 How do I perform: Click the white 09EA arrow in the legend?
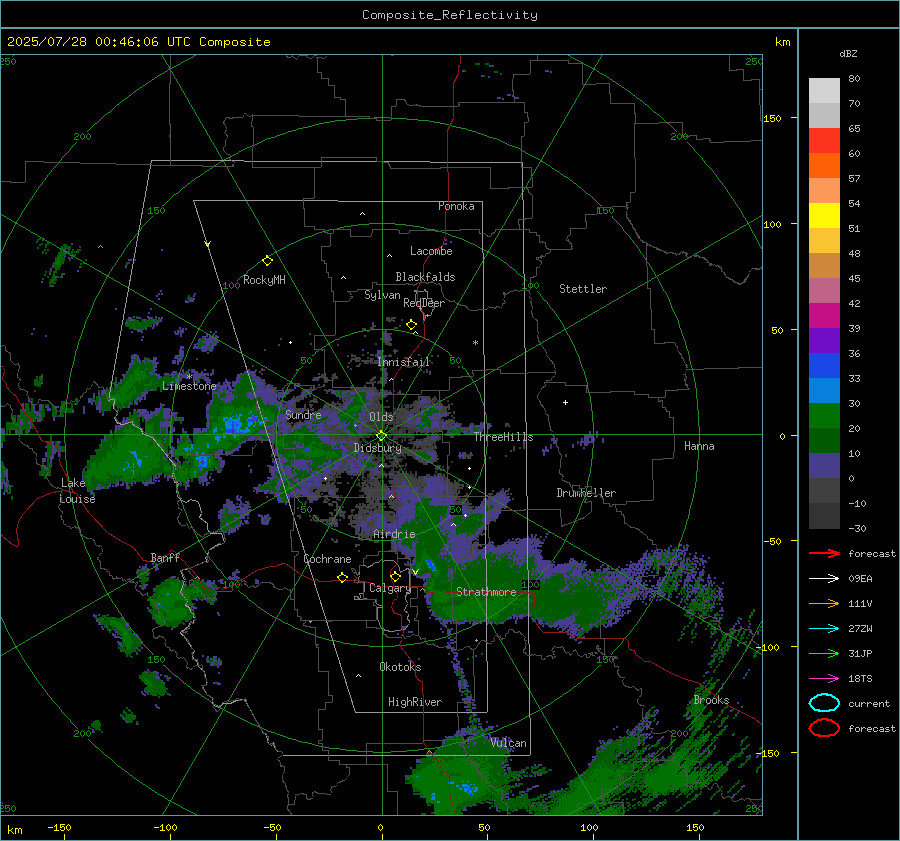tap(824, 578)
